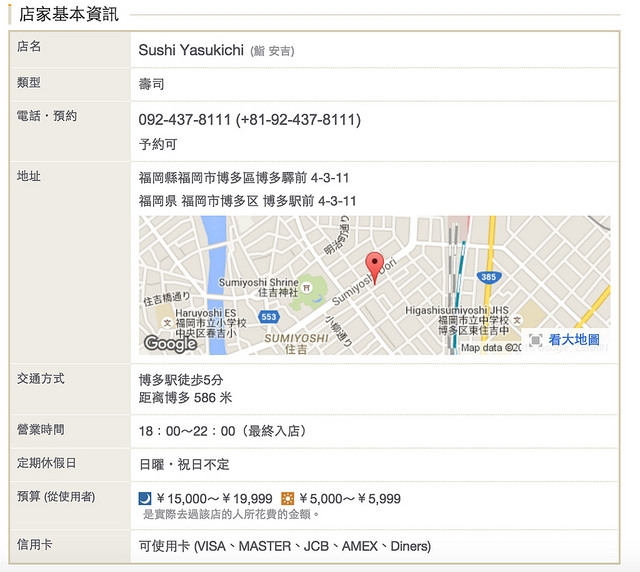This screenshot has width=640, height=572.
Task: Click the 店名 row label
Action: point(29,46)
